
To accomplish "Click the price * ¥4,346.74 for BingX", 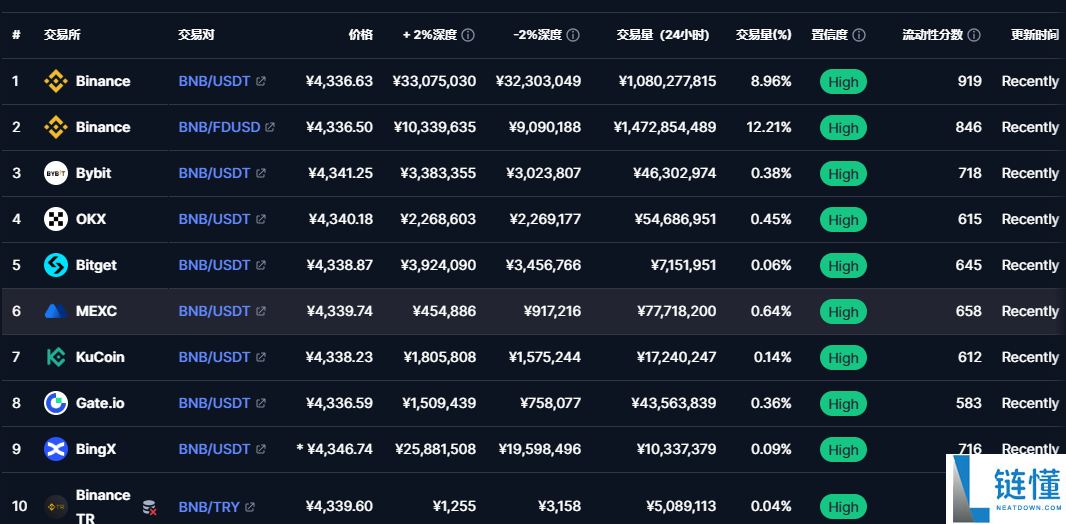I will point(334,449).
